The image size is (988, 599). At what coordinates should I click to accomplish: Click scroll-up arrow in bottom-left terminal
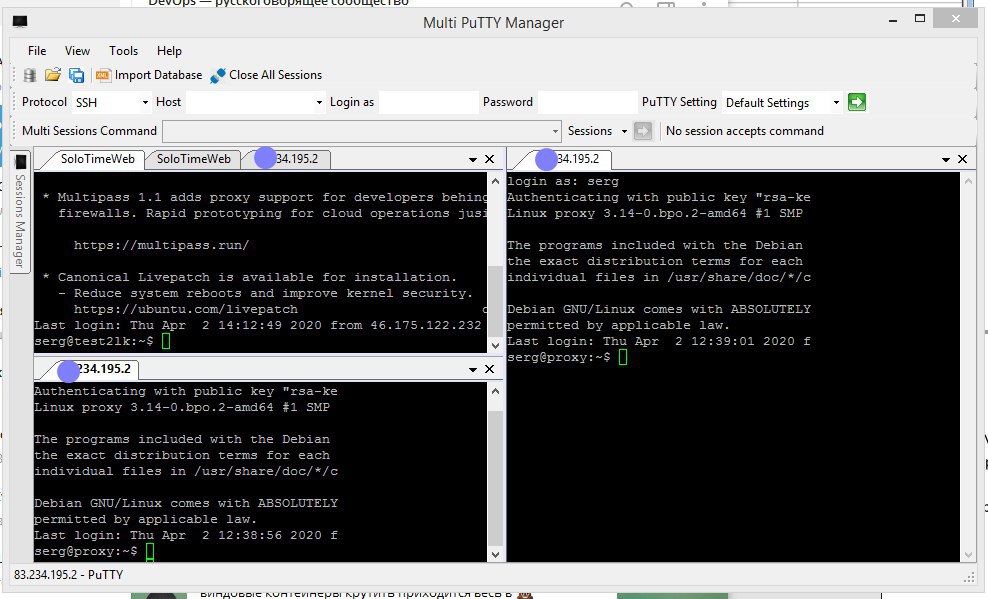coord(495,391)
